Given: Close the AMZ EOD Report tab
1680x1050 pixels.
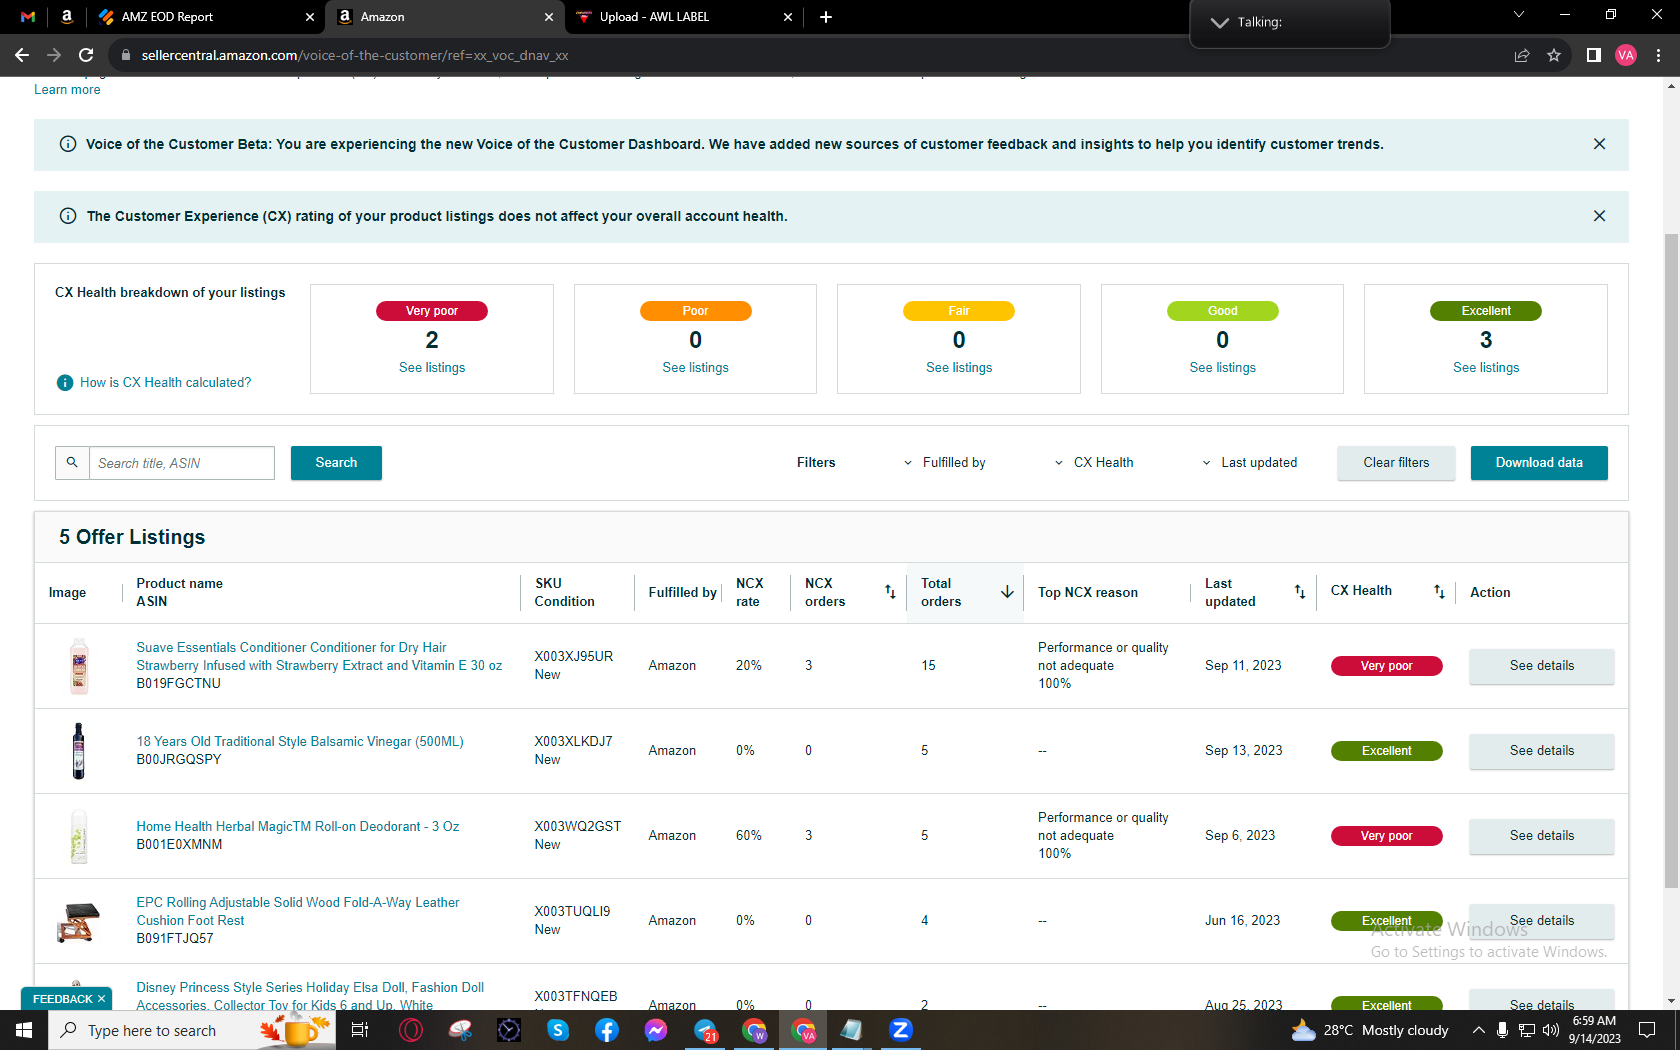Looking at the screenshot, I should point(310,17).
